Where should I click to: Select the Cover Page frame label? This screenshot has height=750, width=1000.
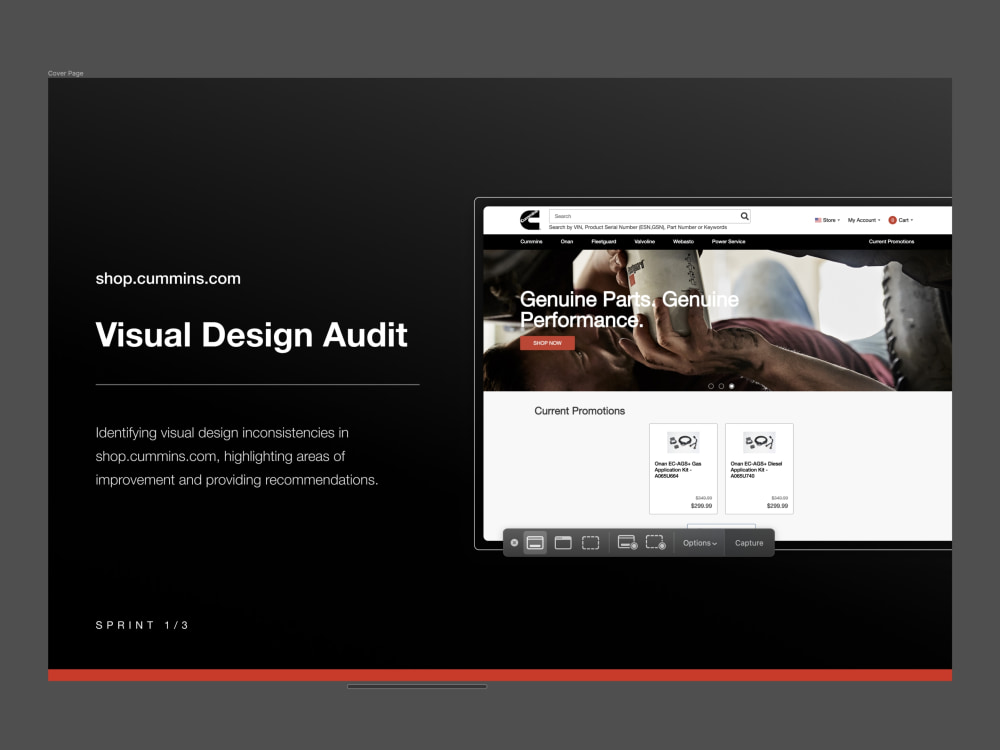click(x=66, y=73)
